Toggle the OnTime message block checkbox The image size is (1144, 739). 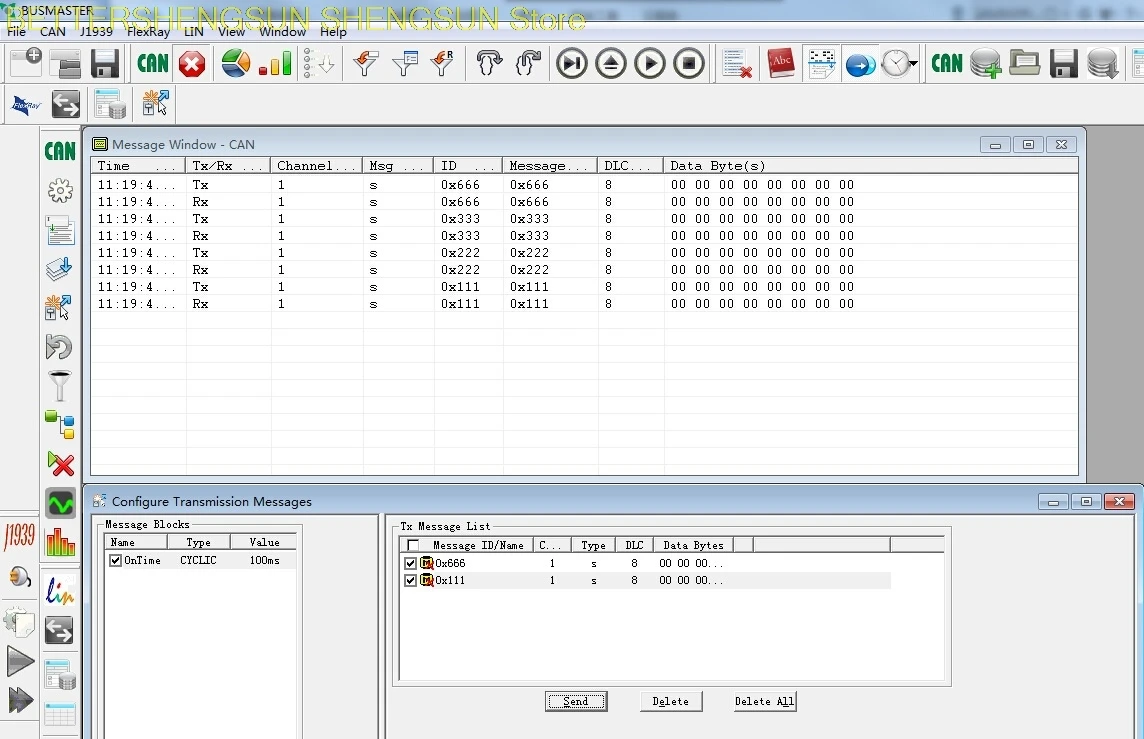click(115, 560)
